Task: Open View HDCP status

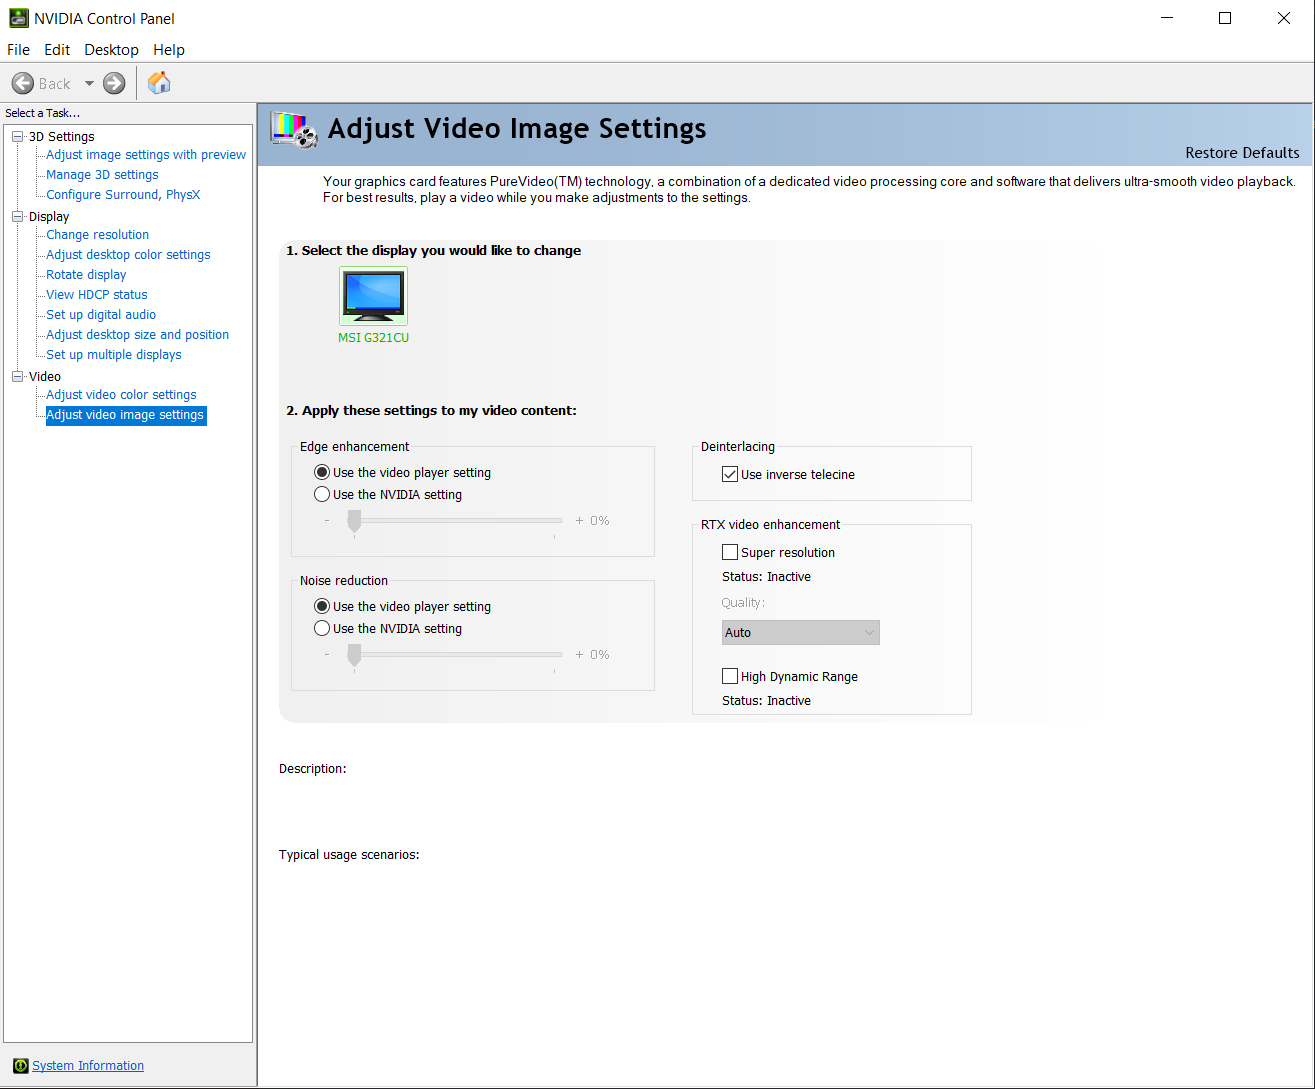Action: [x=96, y=295]
